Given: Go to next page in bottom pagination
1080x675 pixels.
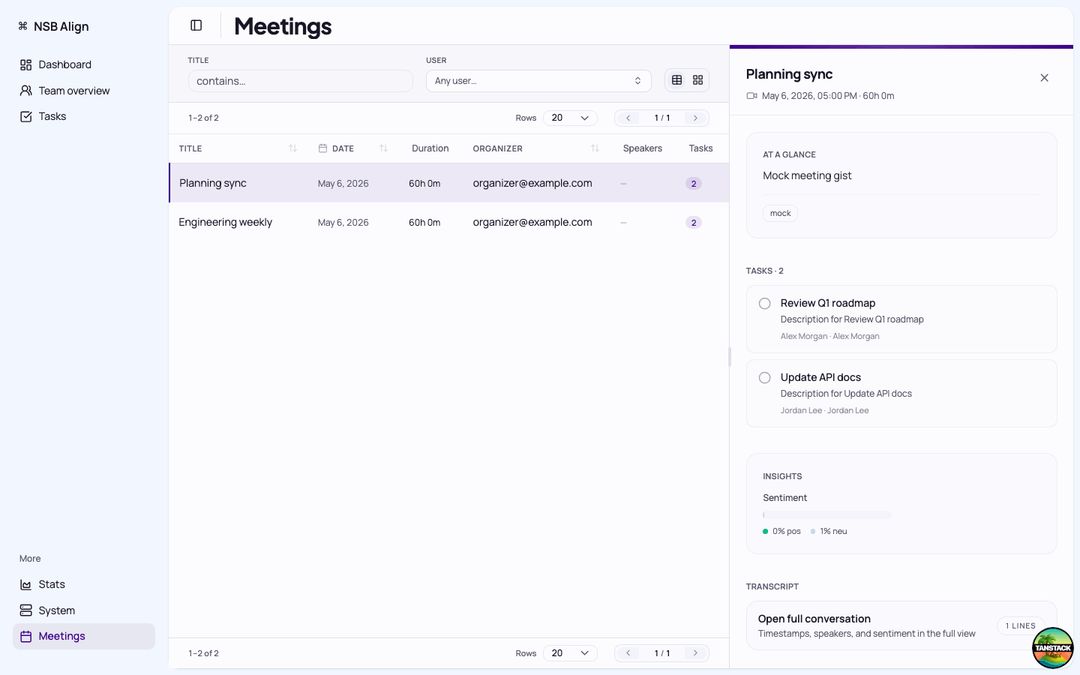Looking at the screenshot, I should 696,653.
